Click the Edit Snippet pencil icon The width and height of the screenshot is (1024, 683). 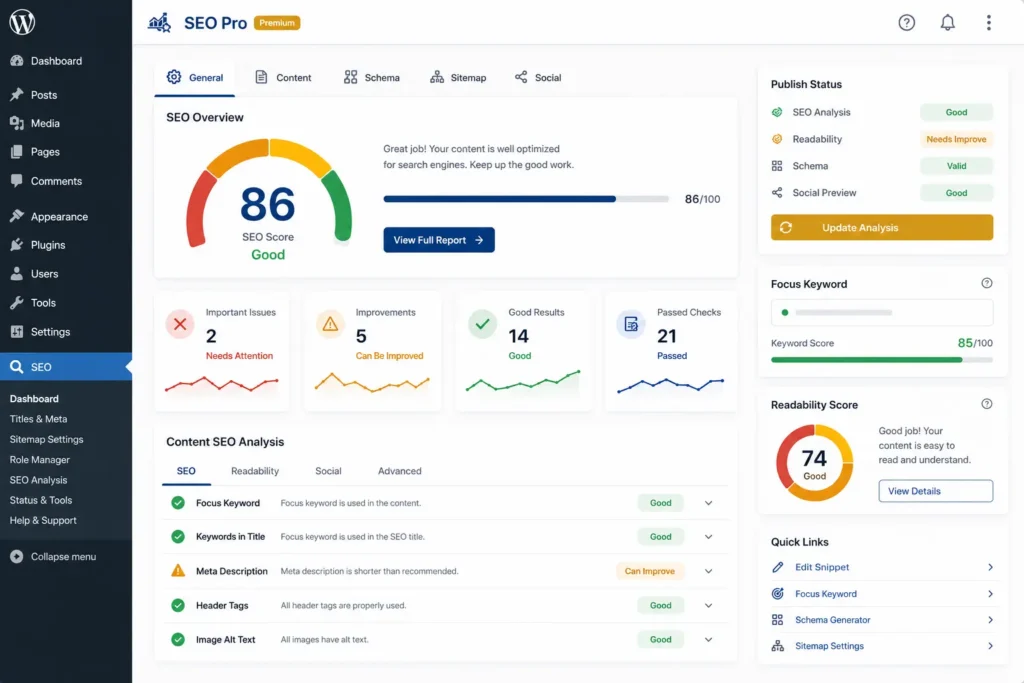coord(777,567)
